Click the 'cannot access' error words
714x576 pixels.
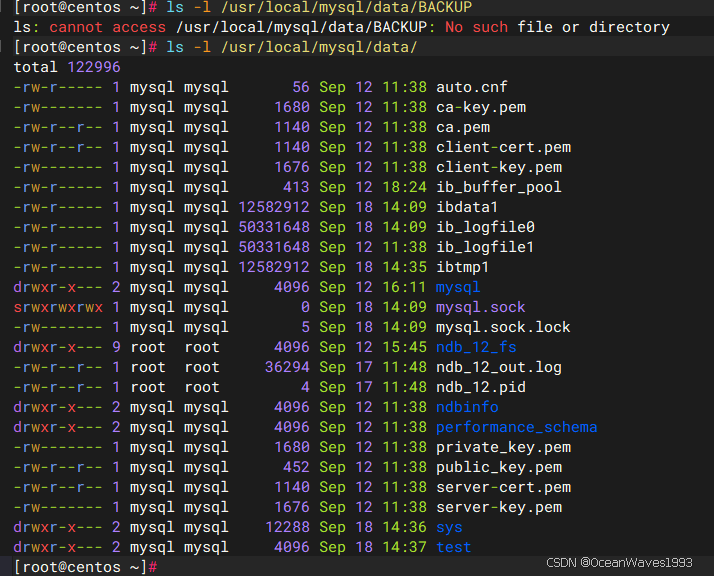point(107,27)
